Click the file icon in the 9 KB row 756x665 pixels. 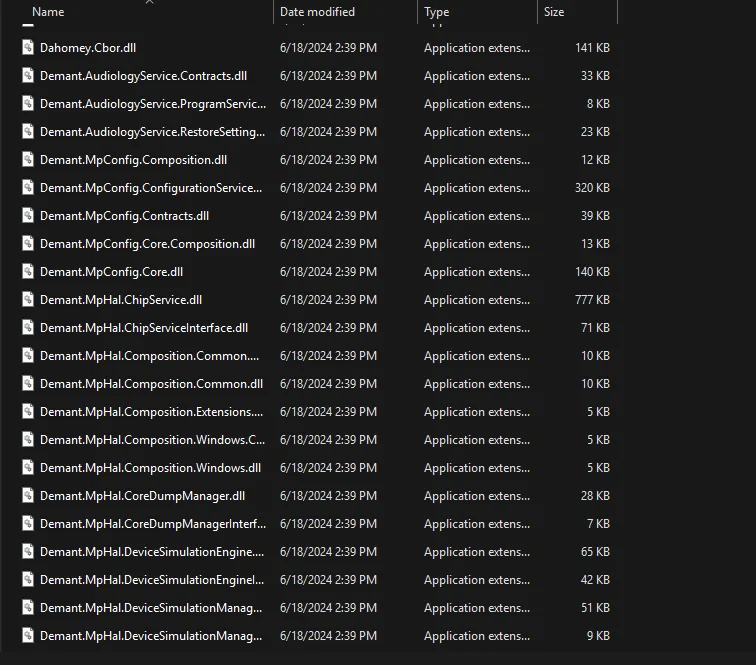click(x=28, y=635)
